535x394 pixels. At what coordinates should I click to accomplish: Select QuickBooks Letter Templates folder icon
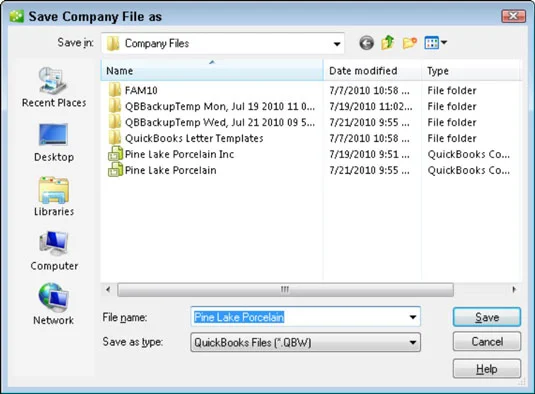pyautogui.click(x=115, y=138)
